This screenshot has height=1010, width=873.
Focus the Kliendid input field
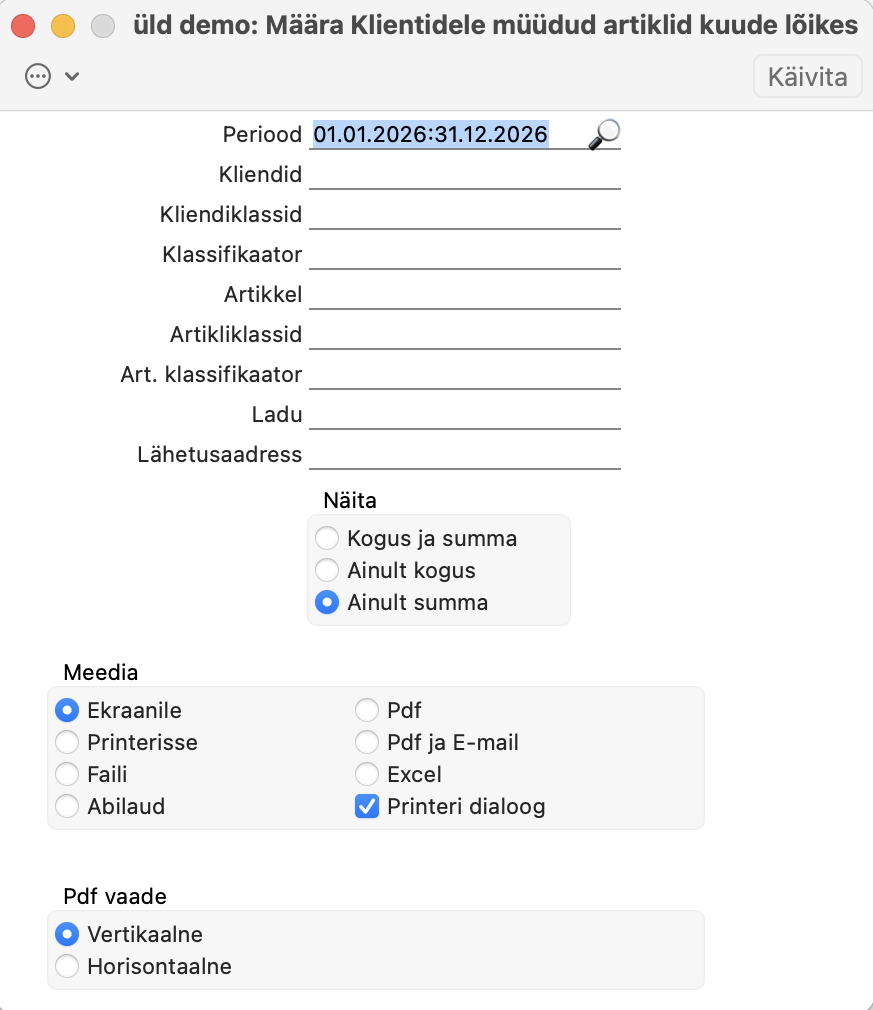pos(465,175)
